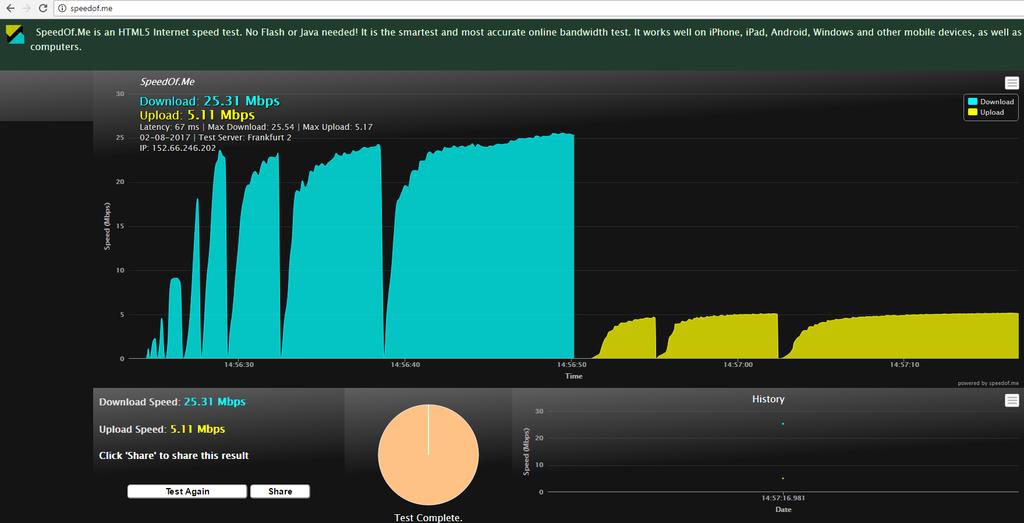Click the 'SpeedOf.Me' chart title
The height and width of the screenshot is (523, 1024).
167,82
